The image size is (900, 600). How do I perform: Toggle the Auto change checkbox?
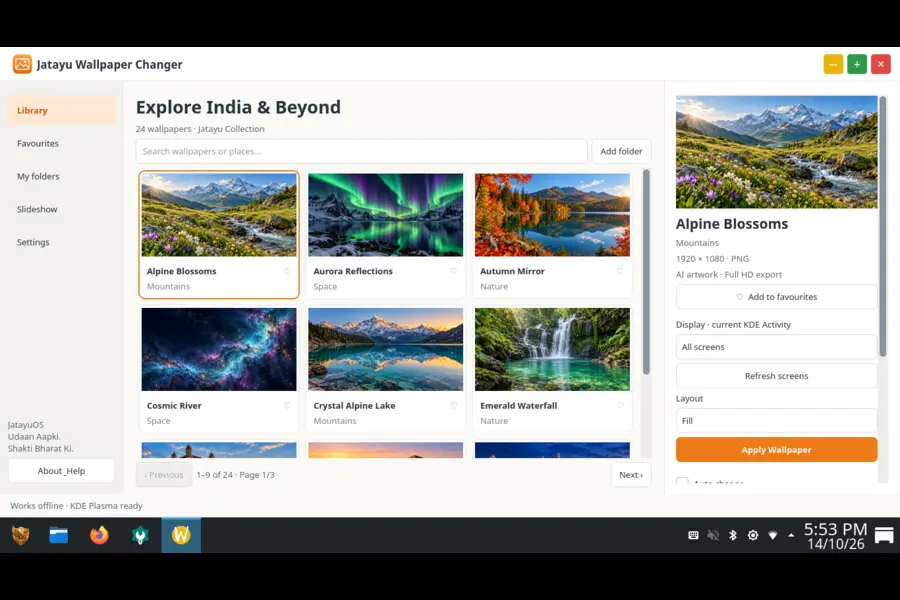click(682, 481)
